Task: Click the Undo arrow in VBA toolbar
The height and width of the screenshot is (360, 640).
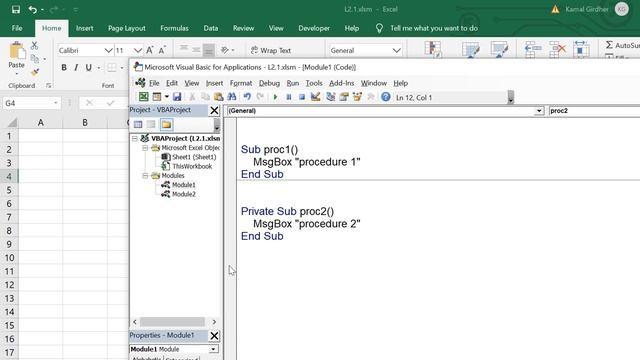Action: [247, 97]
